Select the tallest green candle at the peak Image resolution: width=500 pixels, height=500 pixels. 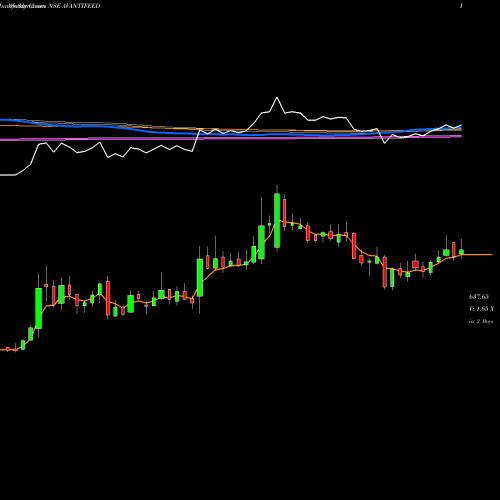pos(277,220)
